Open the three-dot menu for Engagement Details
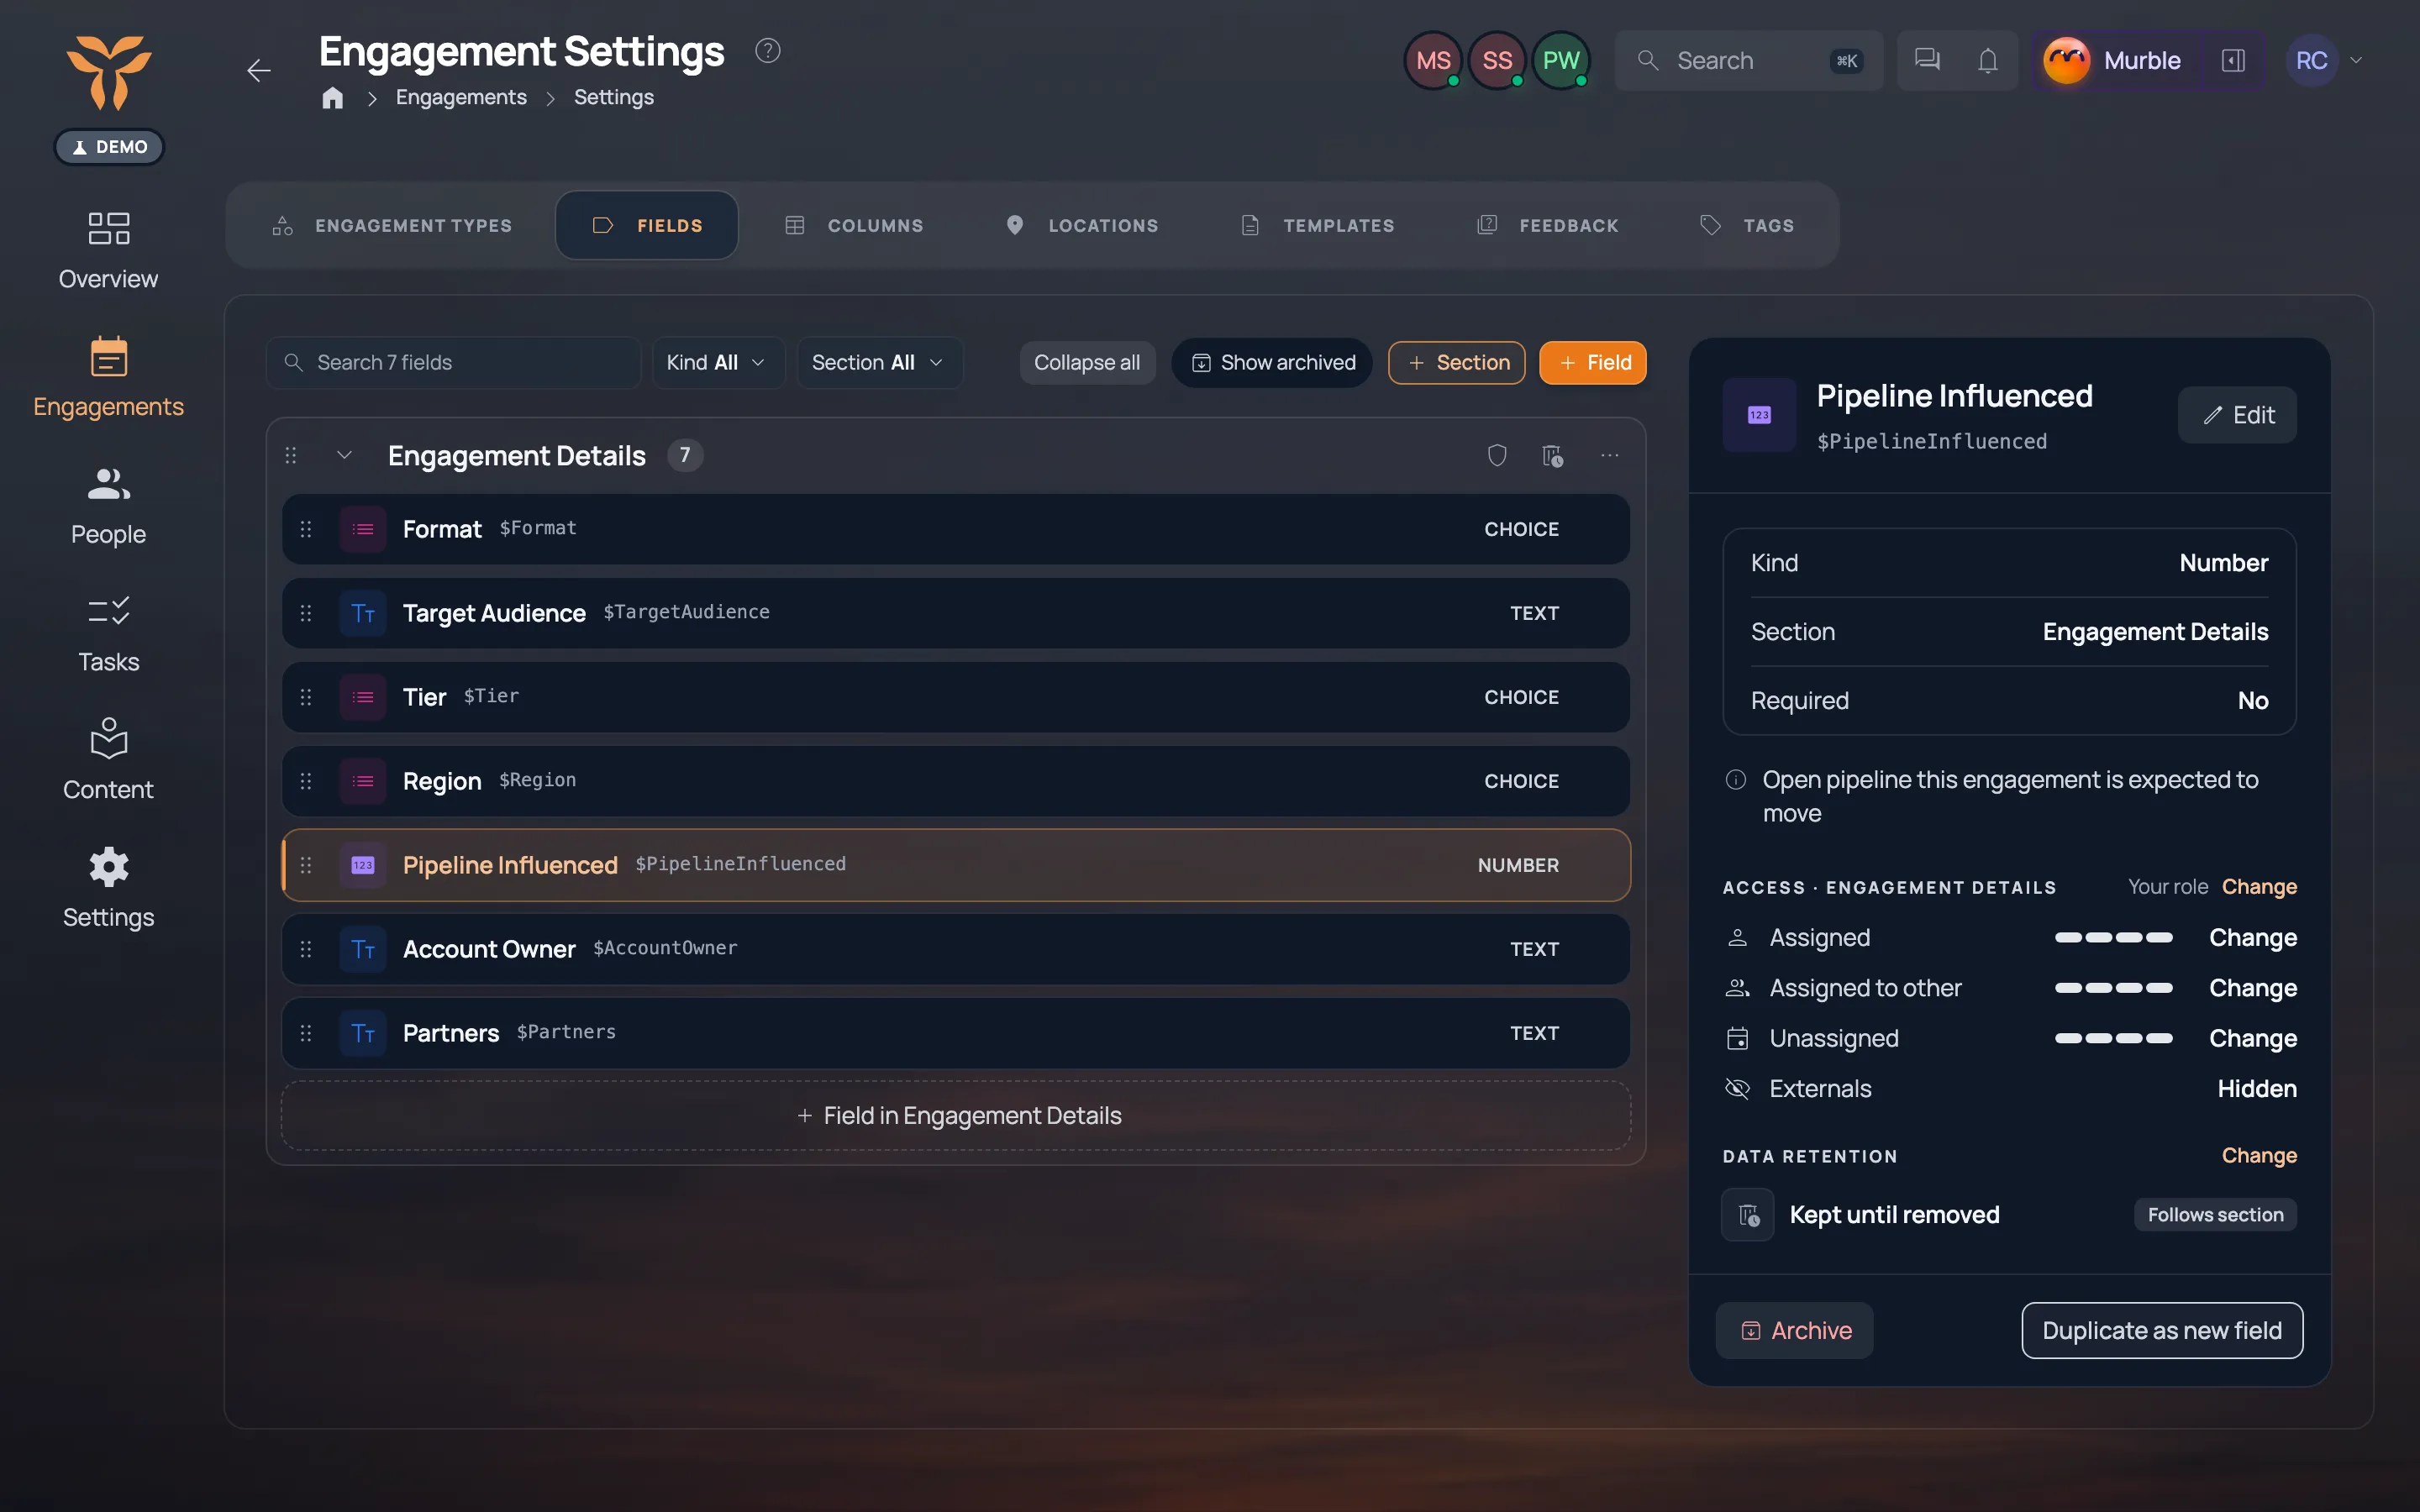The image size is (2420, 1512). tap(1609, 455)
